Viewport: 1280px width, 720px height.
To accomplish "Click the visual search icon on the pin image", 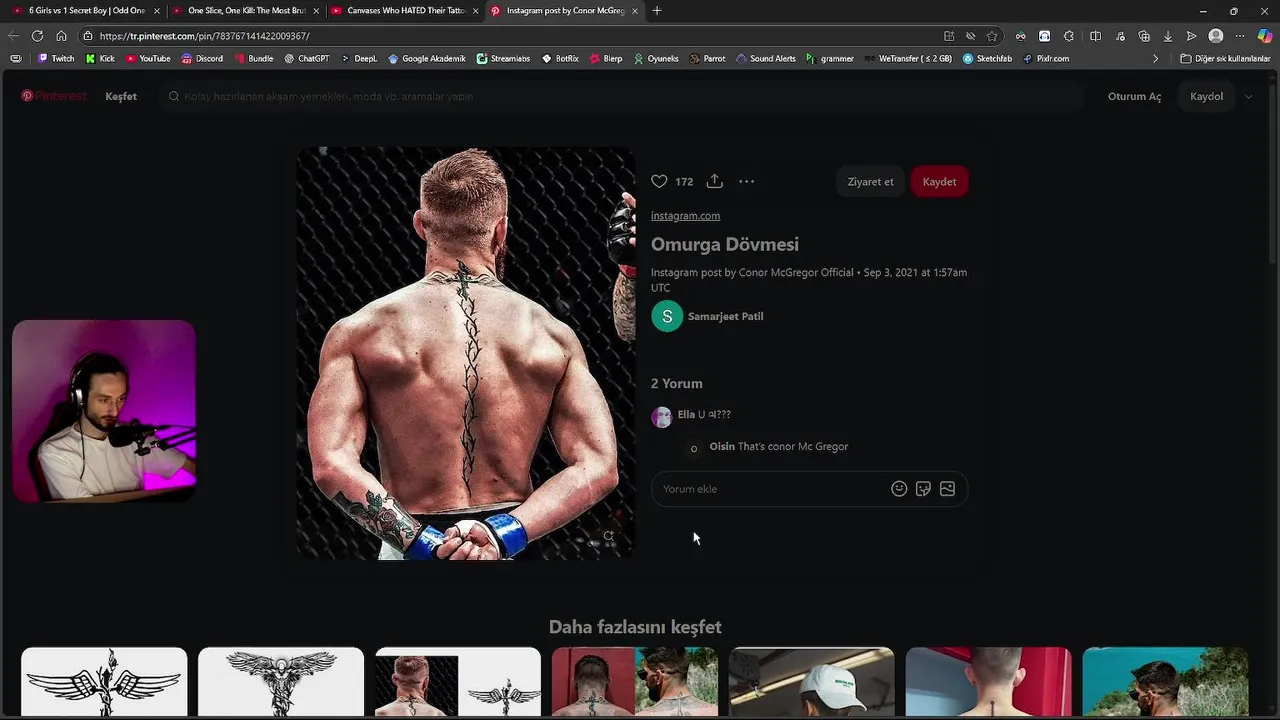I will point(608,537).
